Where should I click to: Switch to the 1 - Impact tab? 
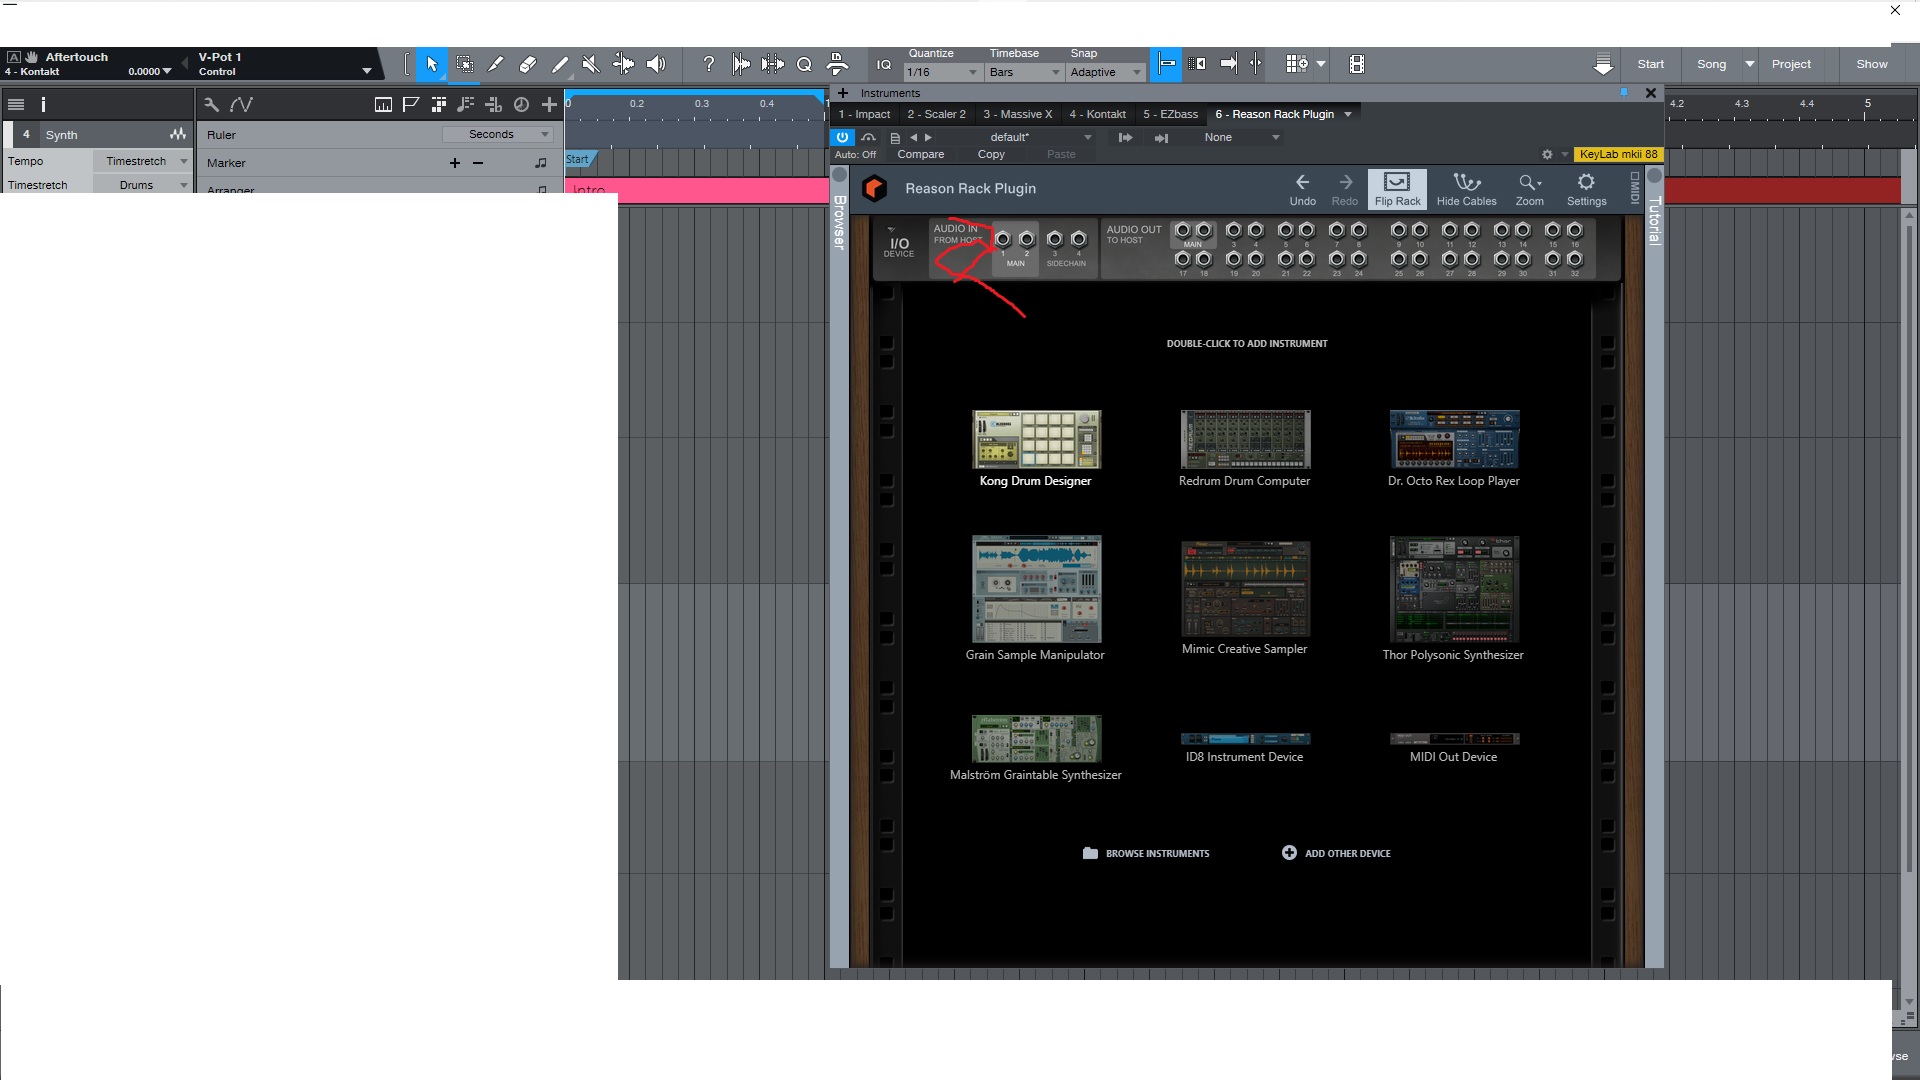(x=864, y=114)
